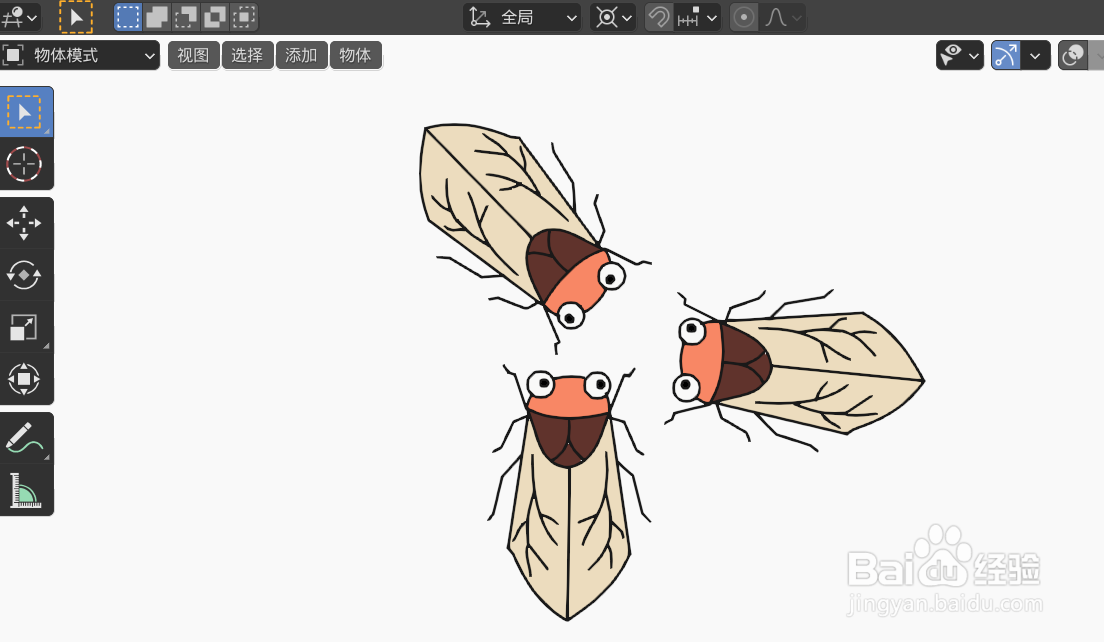Select the 3D Cursor tool

pos(25,164)
